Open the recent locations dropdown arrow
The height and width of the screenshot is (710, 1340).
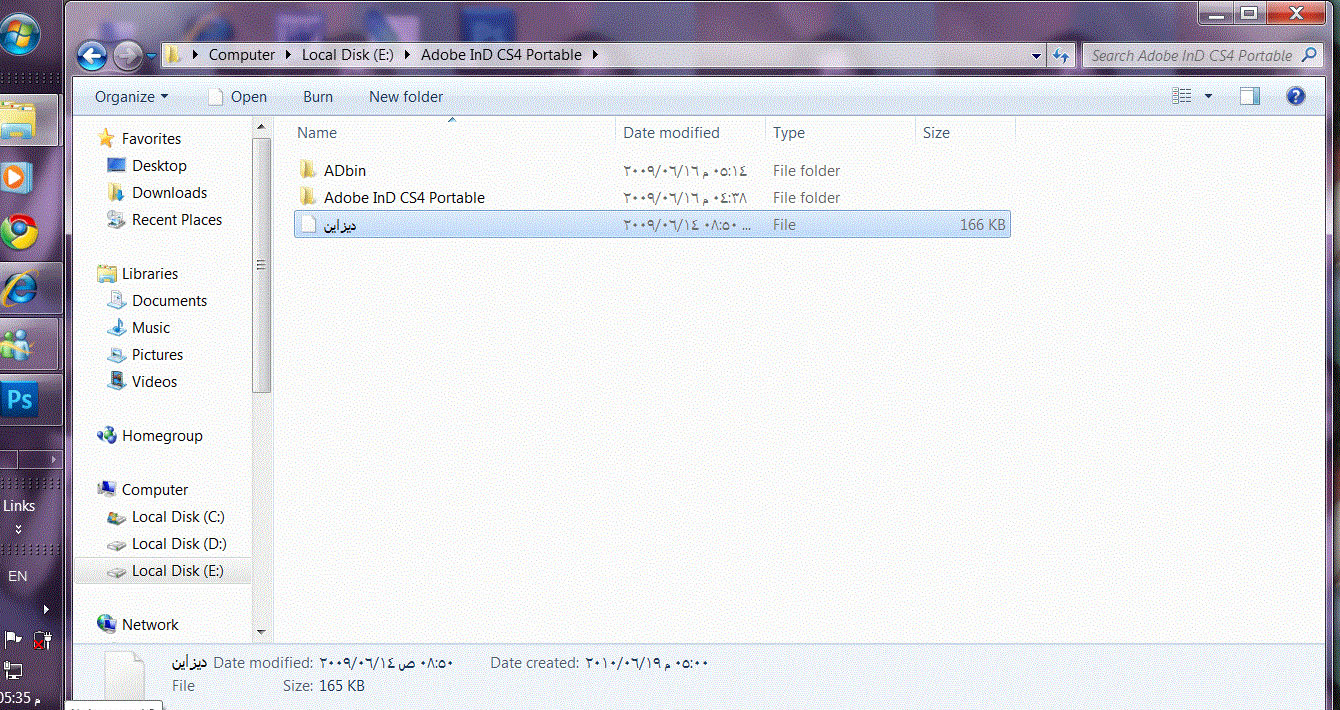[x=151, y=56]
